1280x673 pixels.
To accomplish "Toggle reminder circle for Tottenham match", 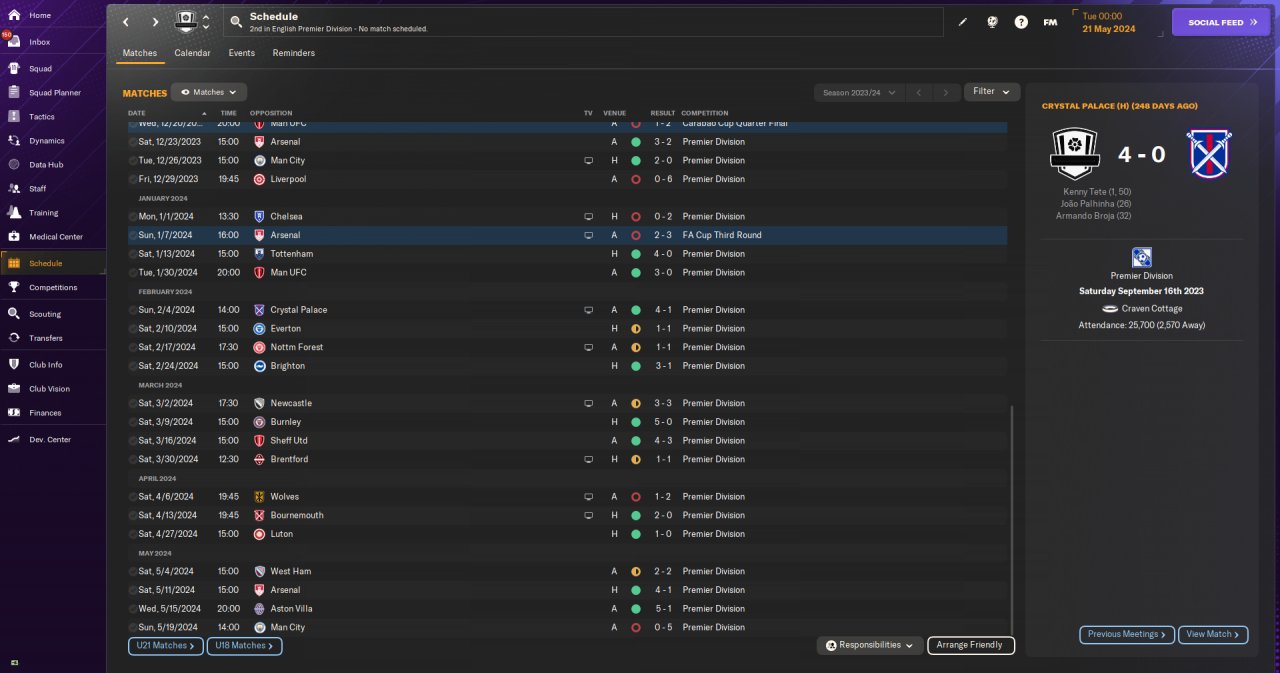I will pyautogui.click(x=133, y=254).
